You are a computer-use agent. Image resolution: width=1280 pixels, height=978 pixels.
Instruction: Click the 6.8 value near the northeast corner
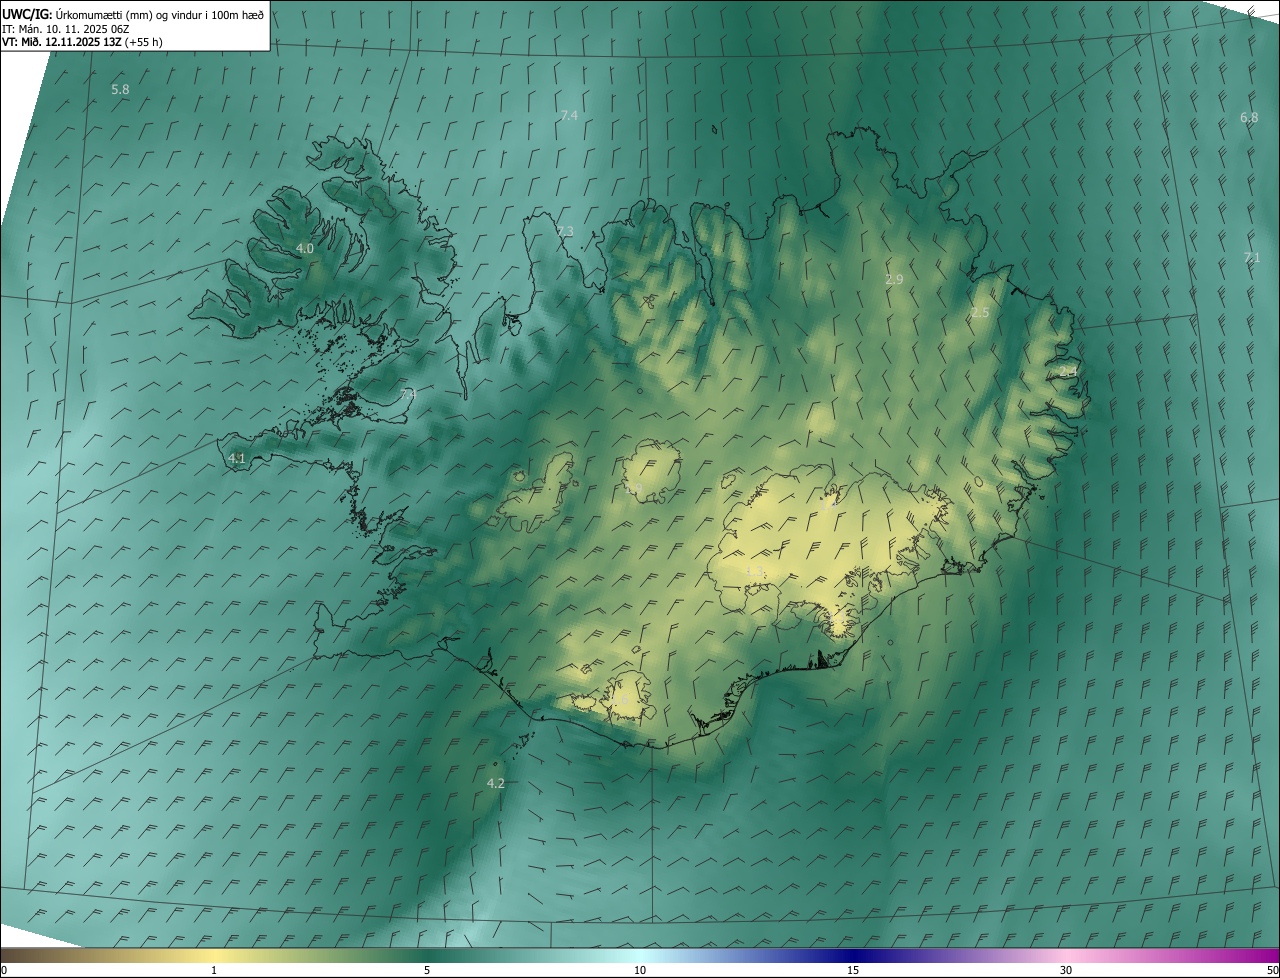pos(1249,118)
